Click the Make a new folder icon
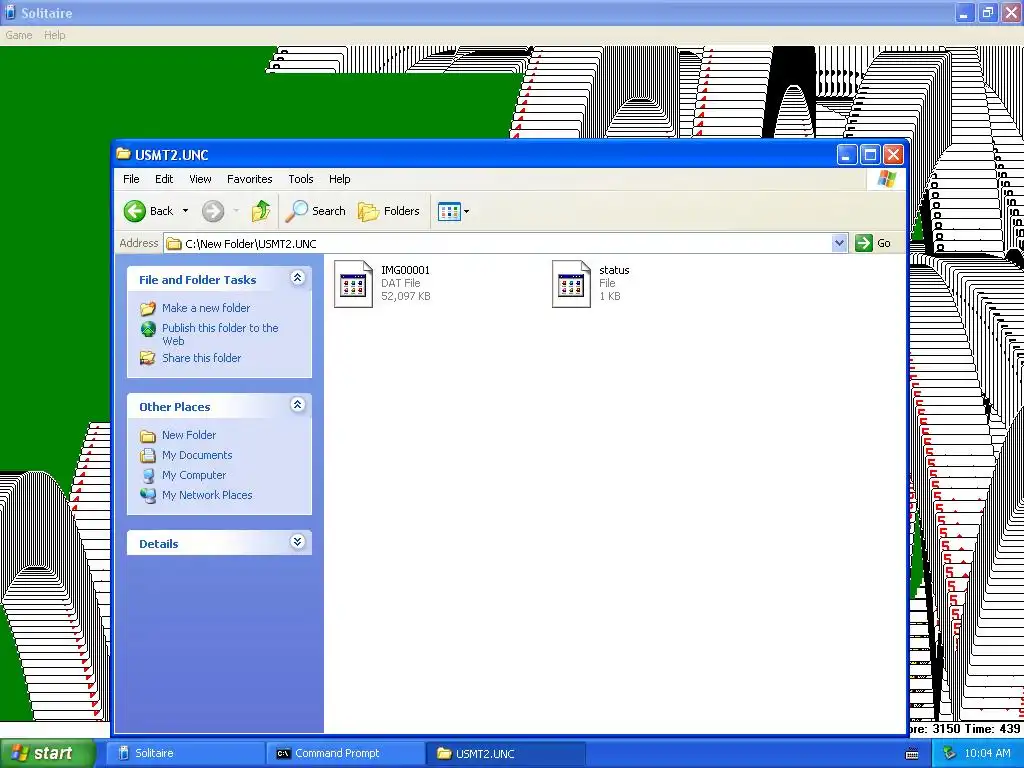This screenshot has height=768, width=1024. pos(148,308)
